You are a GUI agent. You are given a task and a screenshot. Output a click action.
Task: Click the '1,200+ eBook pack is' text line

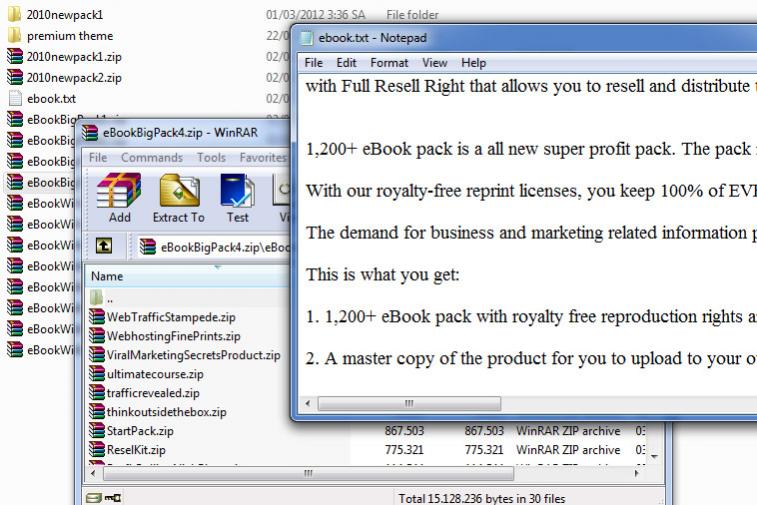click(x=531, y=149)
